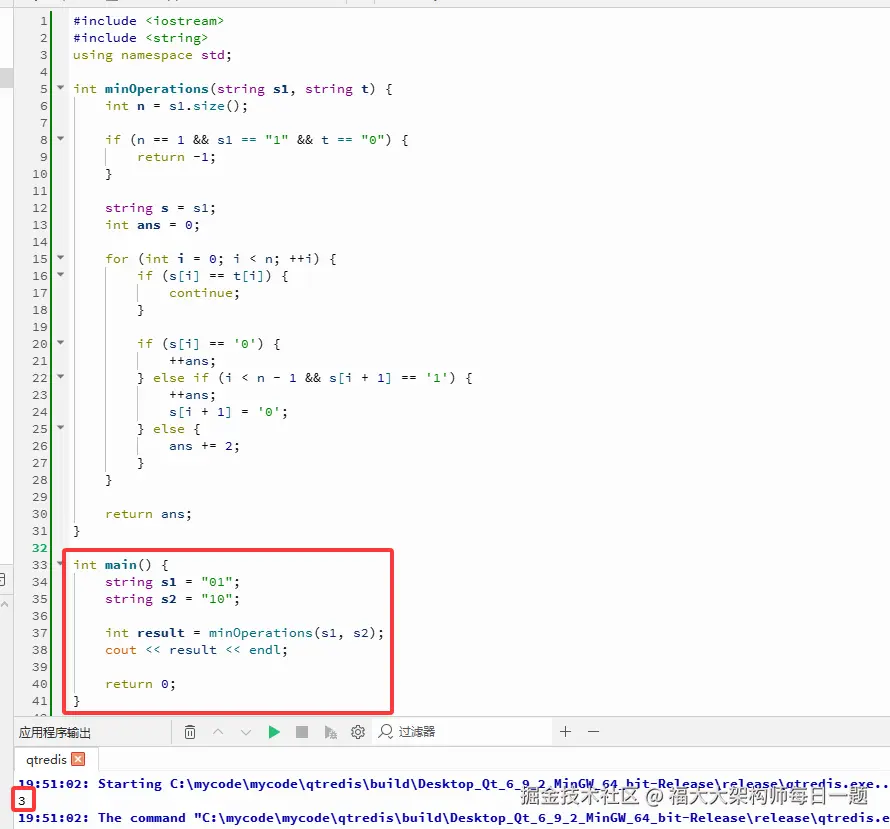Fold the if block at line 8
This screenshot has height=829, width=890.
(61, 138)
